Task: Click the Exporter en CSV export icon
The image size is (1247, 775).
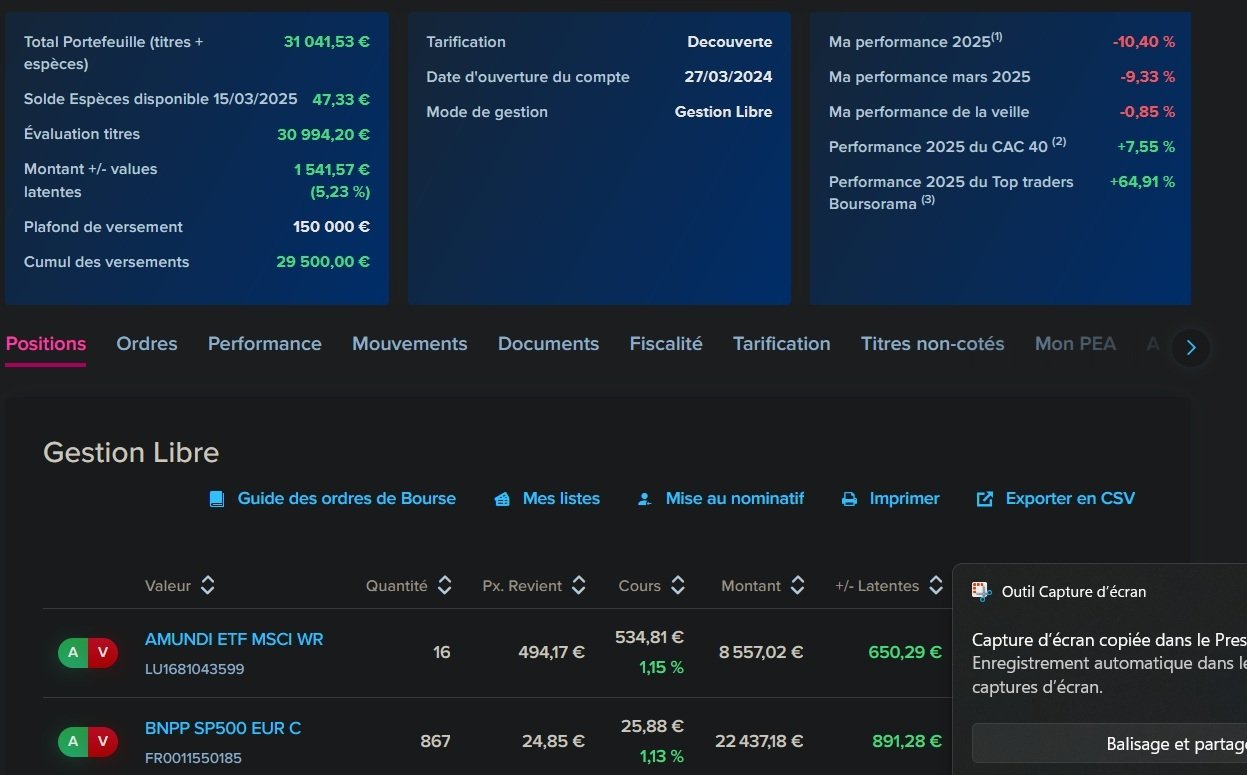Action: tap(985, 499)
